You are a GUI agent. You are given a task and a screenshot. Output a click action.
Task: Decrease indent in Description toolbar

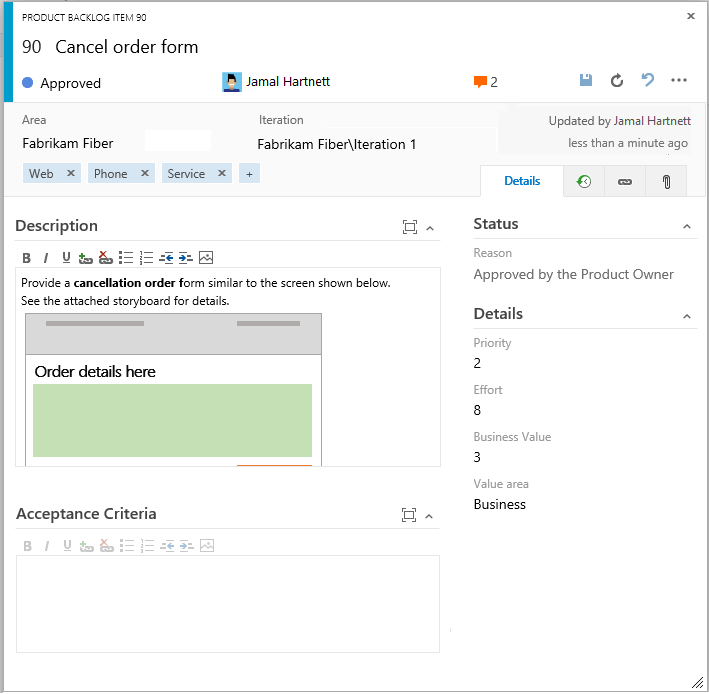[166, 258]
